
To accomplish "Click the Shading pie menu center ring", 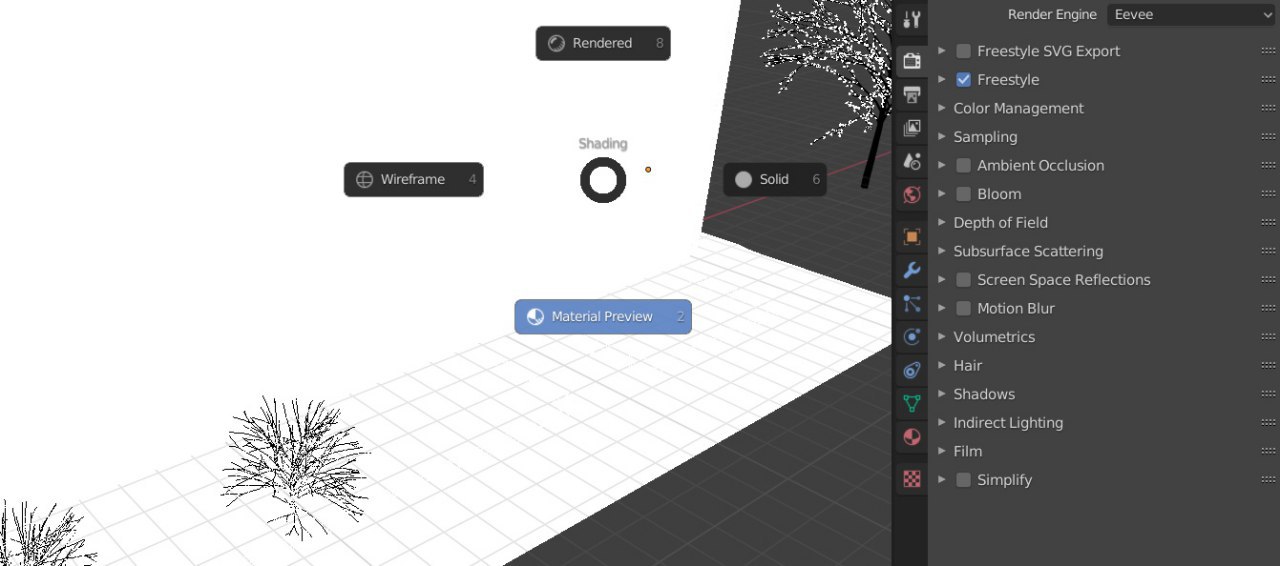I will click(x=603, y=180).
